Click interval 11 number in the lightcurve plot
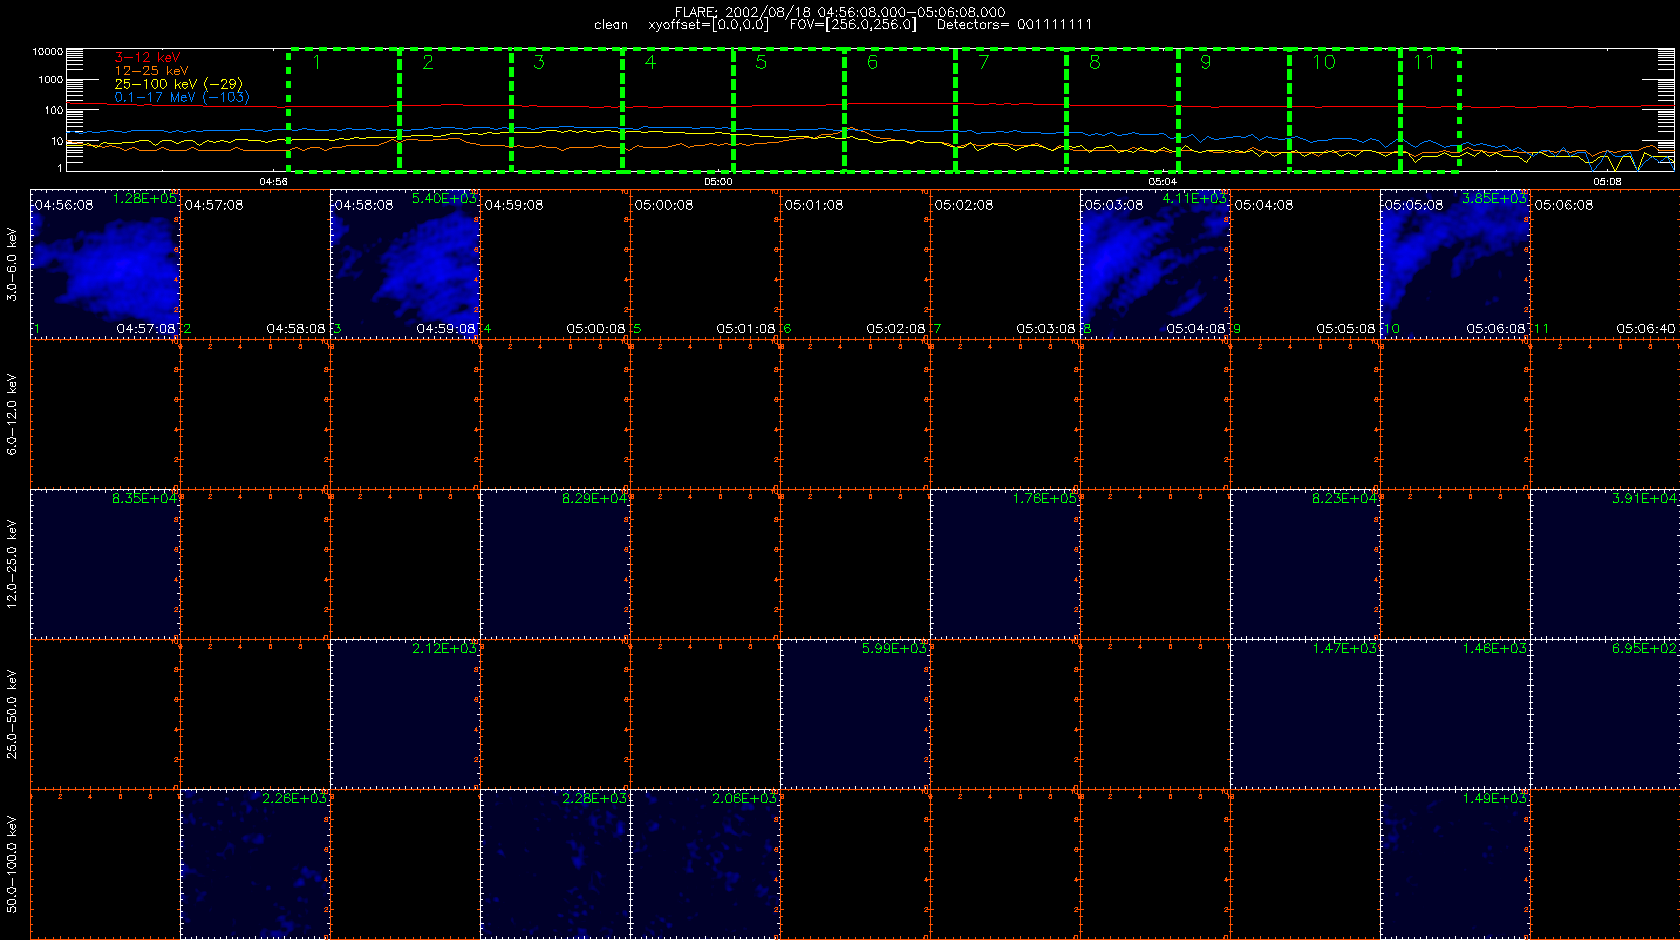 tap(1424, 63)
